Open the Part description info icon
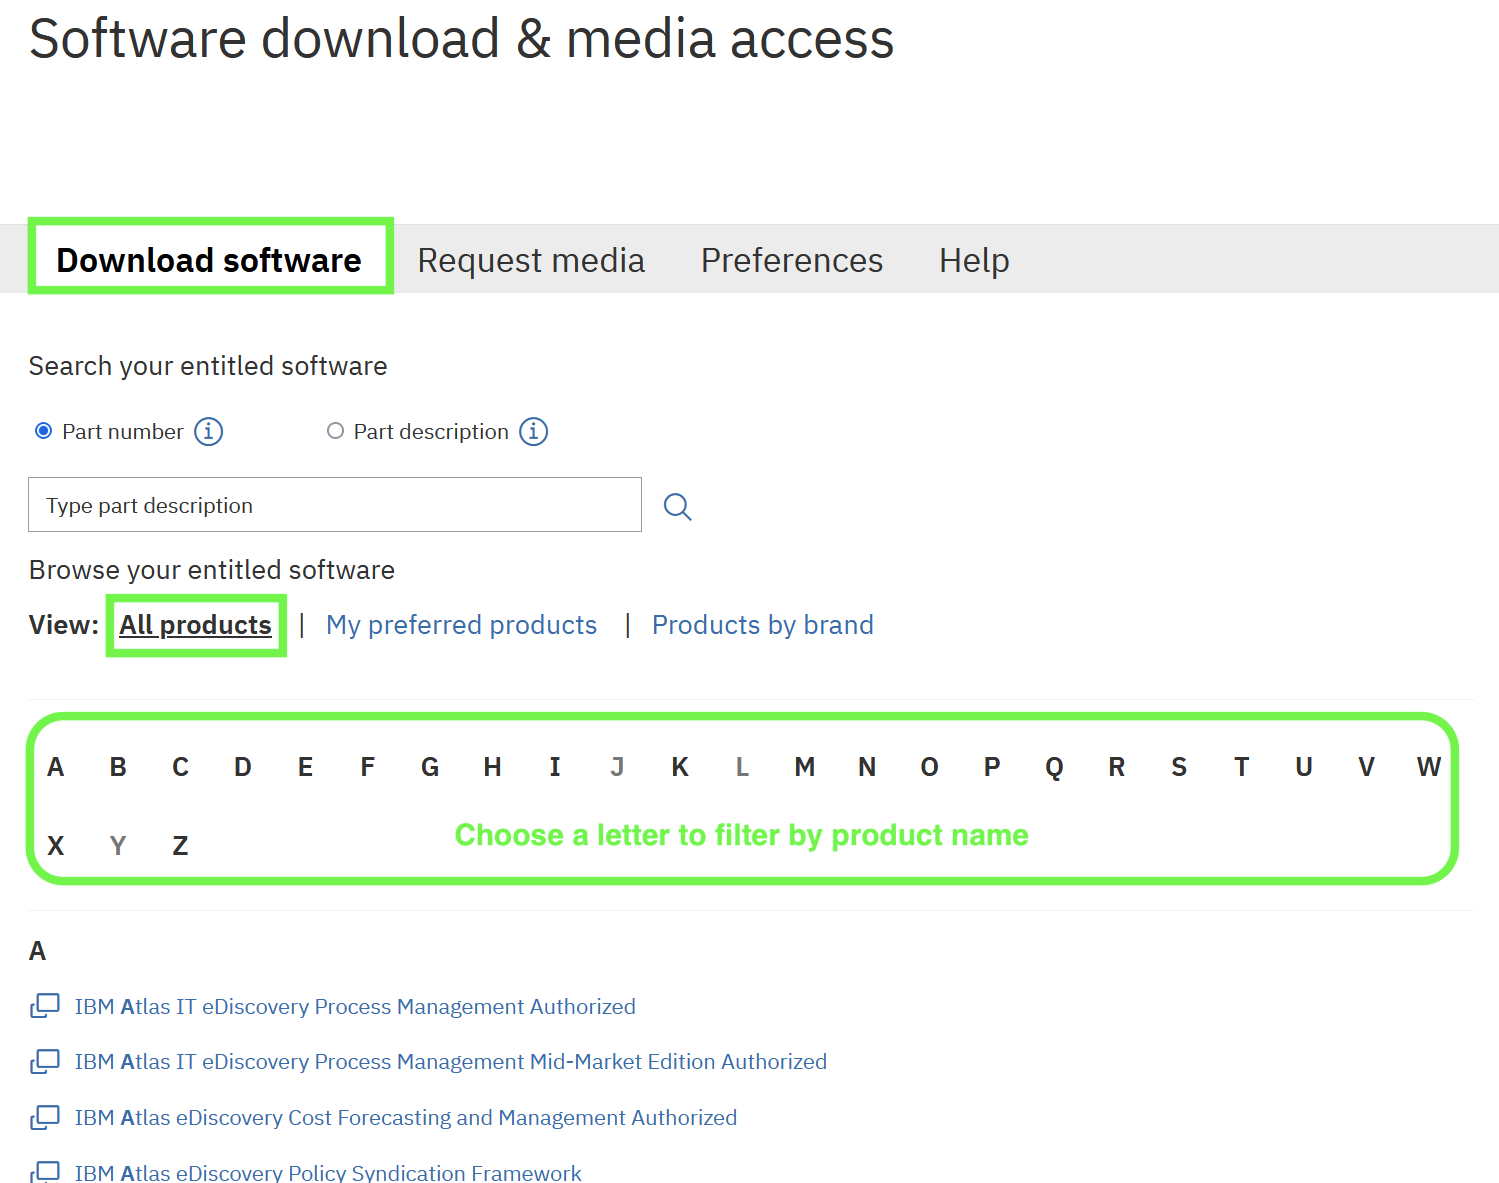1499x1183 pixels. point(534,432)
